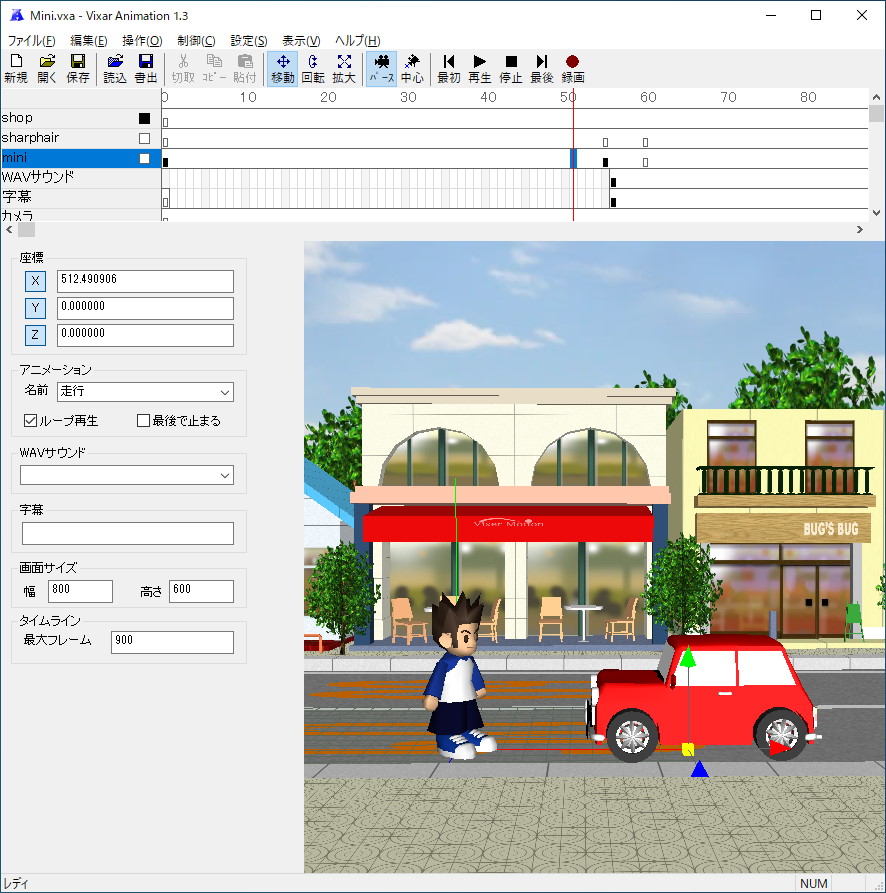
Task: Switch to パース (Perspective) view mode
Action: (381, 69)
